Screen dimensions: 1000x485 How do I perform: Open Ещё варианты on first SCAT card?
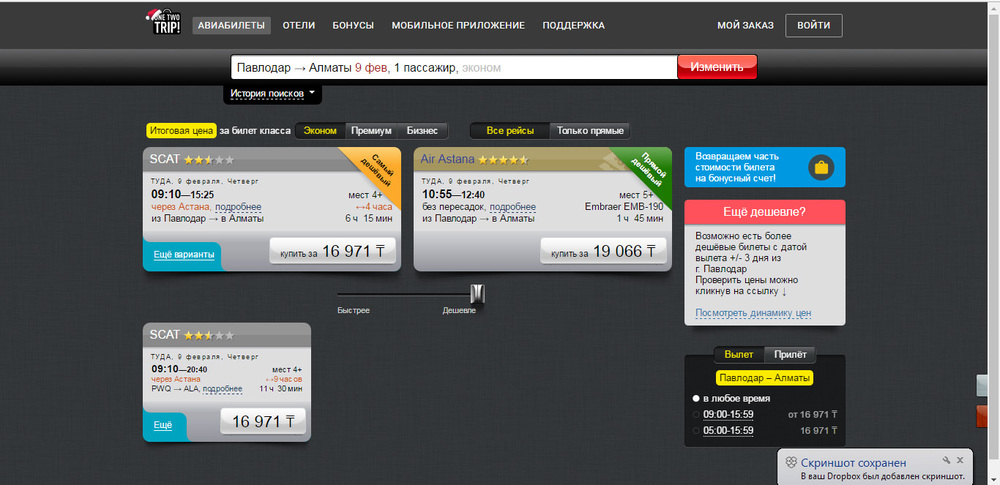click(x=184, y=255)
